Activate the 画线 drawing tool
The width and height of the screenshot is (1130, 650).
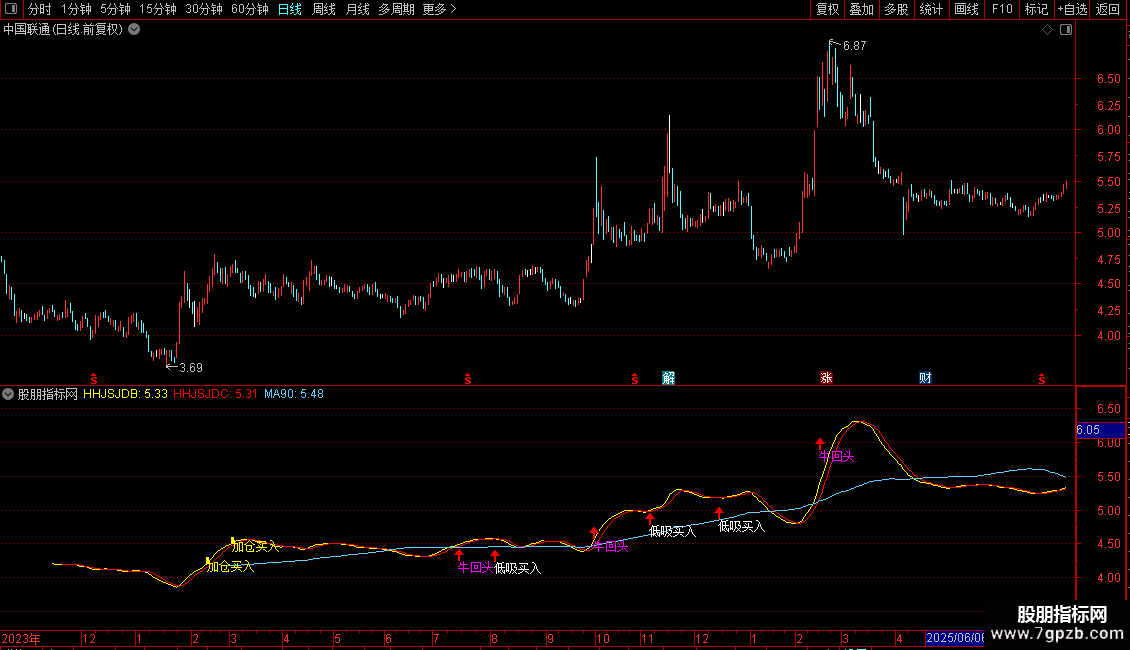(x=966, y=9)
